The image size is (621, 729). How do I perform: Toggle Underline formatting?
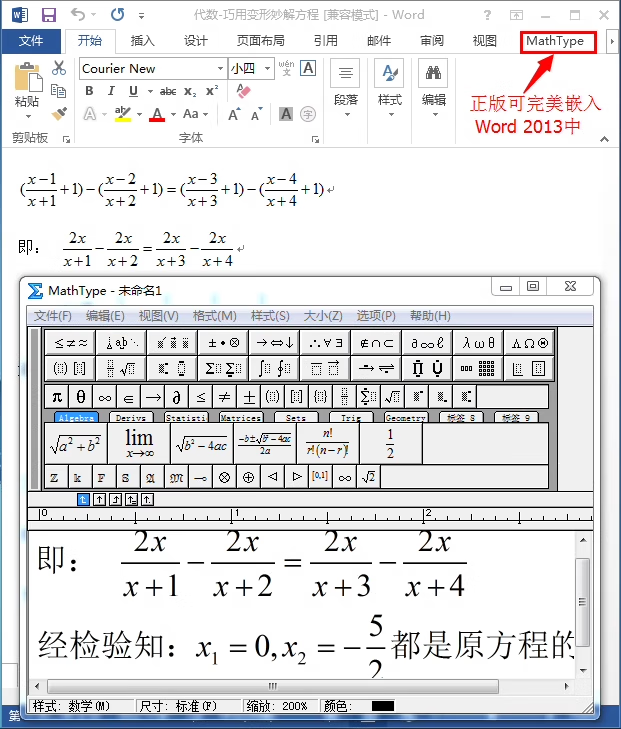point(133,91)
